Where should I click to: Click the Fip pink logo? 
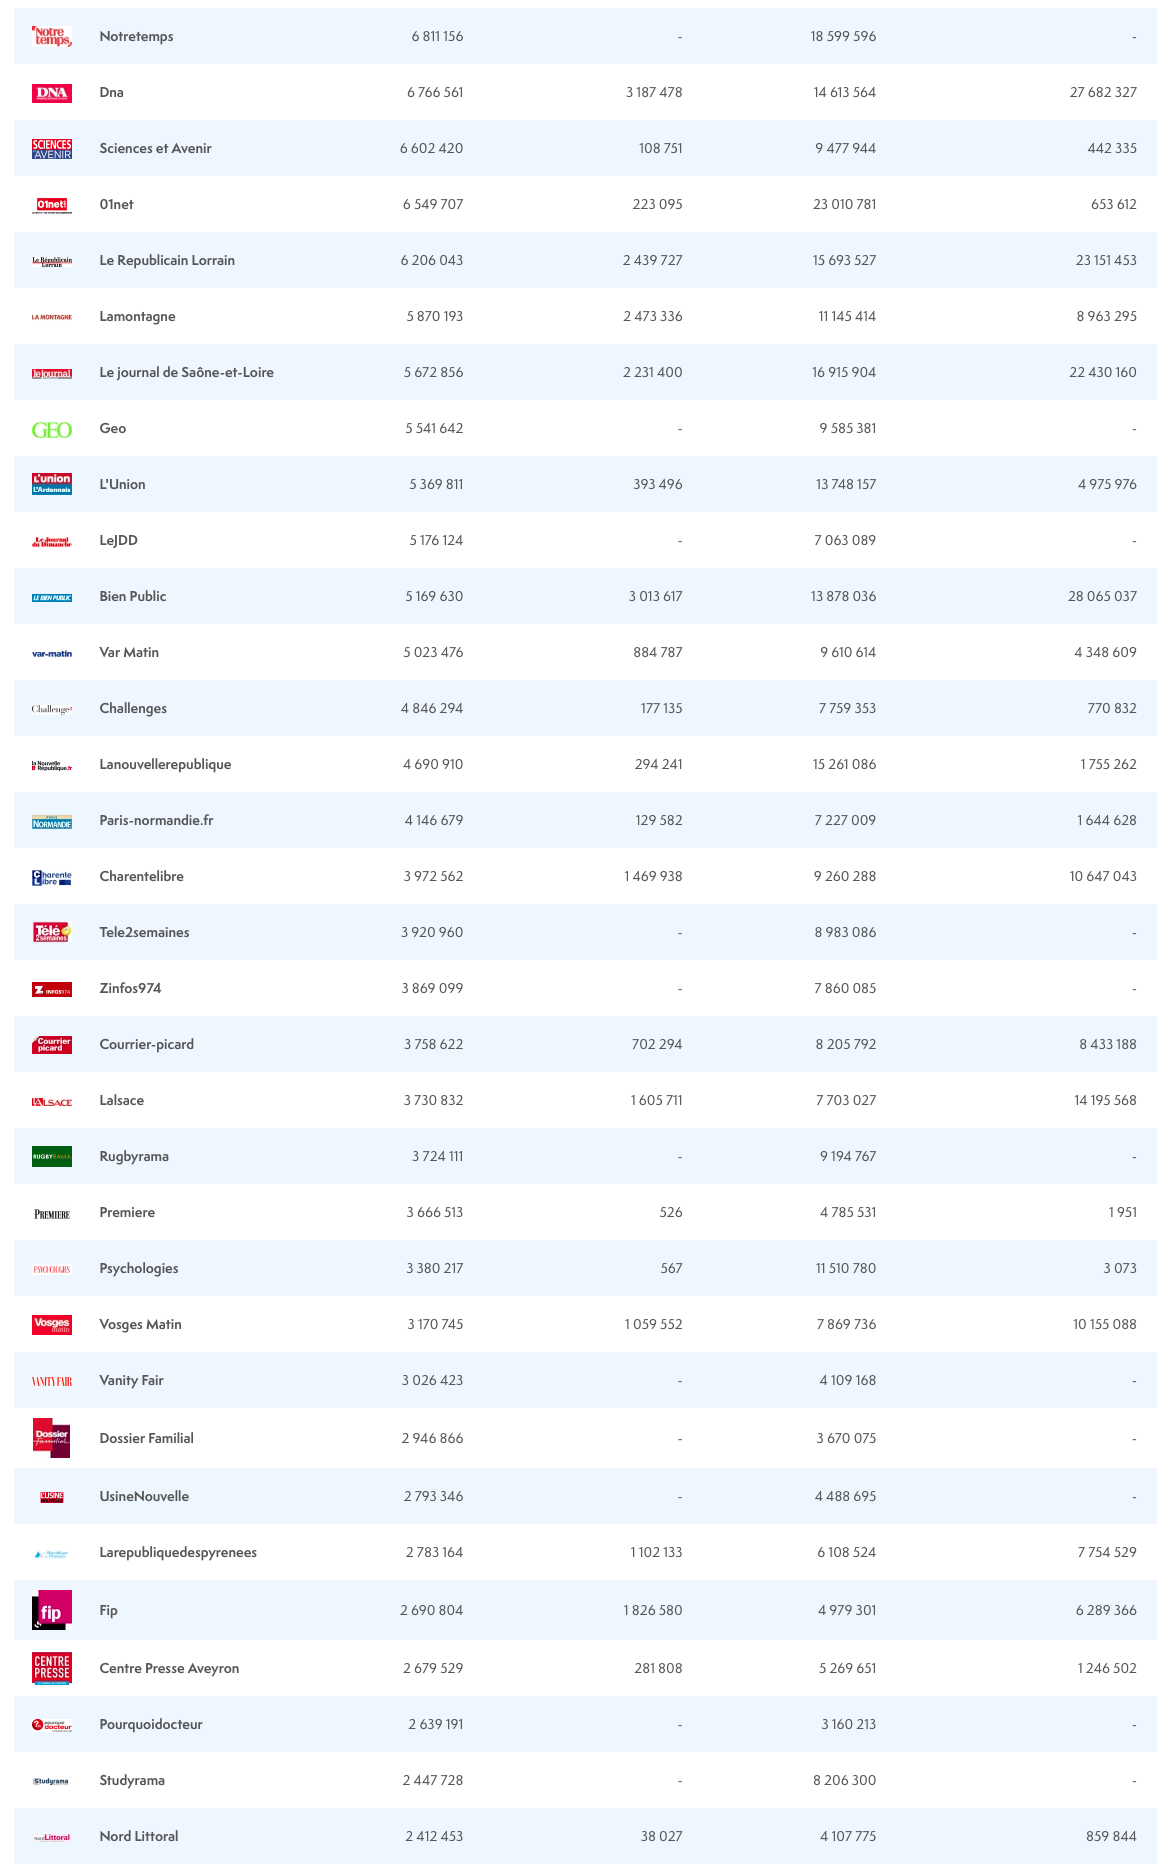pos(51,1610)
